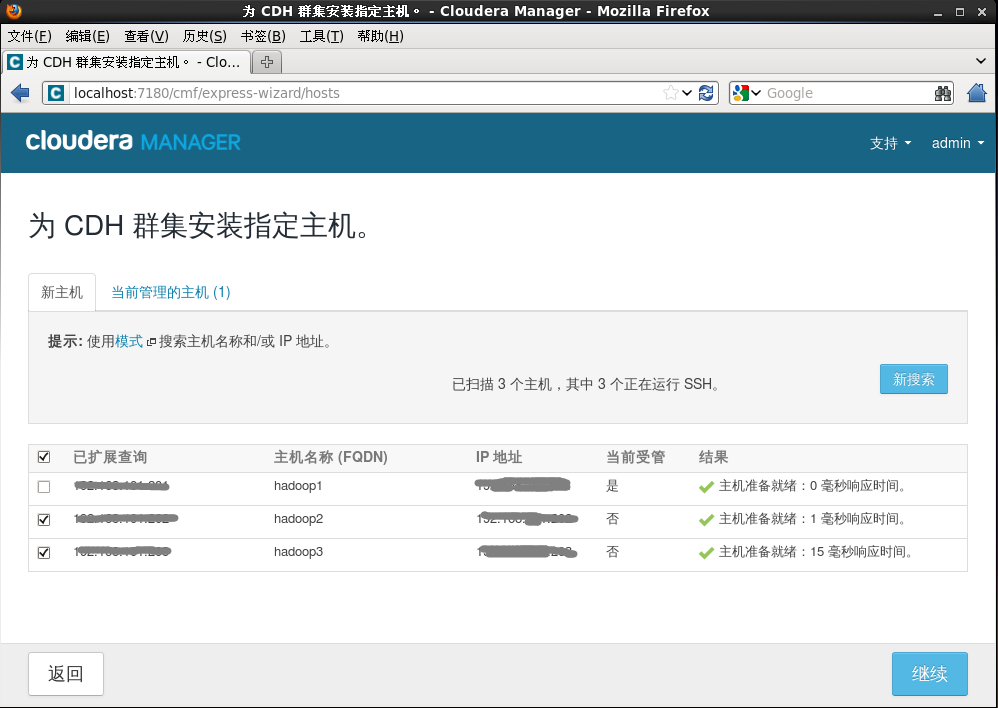
Task: Open the 编辑(E) menu
Action: (x=88, y=36)
